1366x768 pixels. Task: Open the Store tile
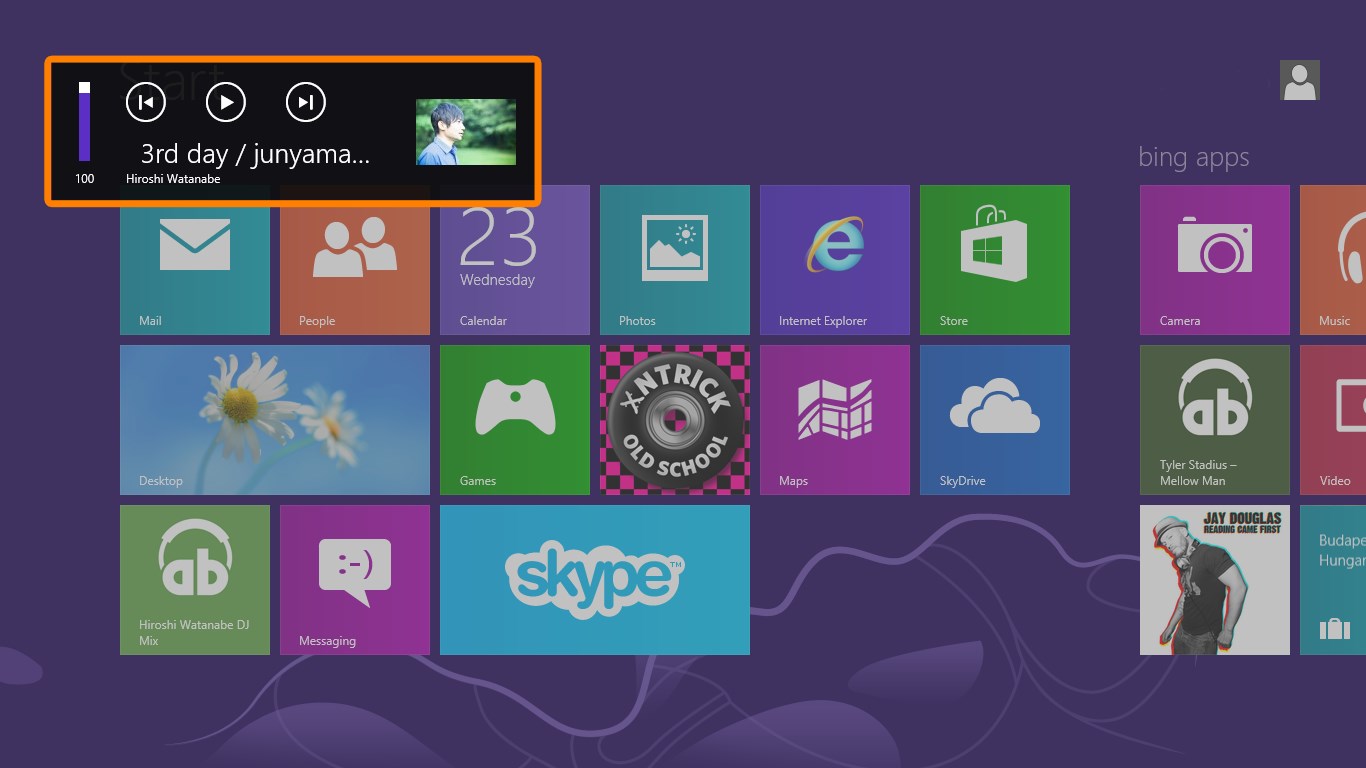(x=995, y=260)
